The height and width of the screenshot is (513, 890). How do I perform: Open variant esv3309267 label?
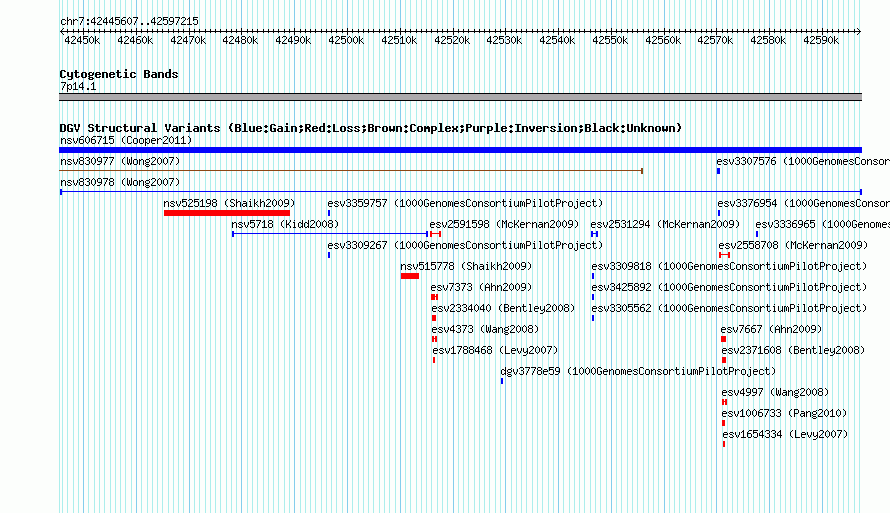(x=465, y=245)
